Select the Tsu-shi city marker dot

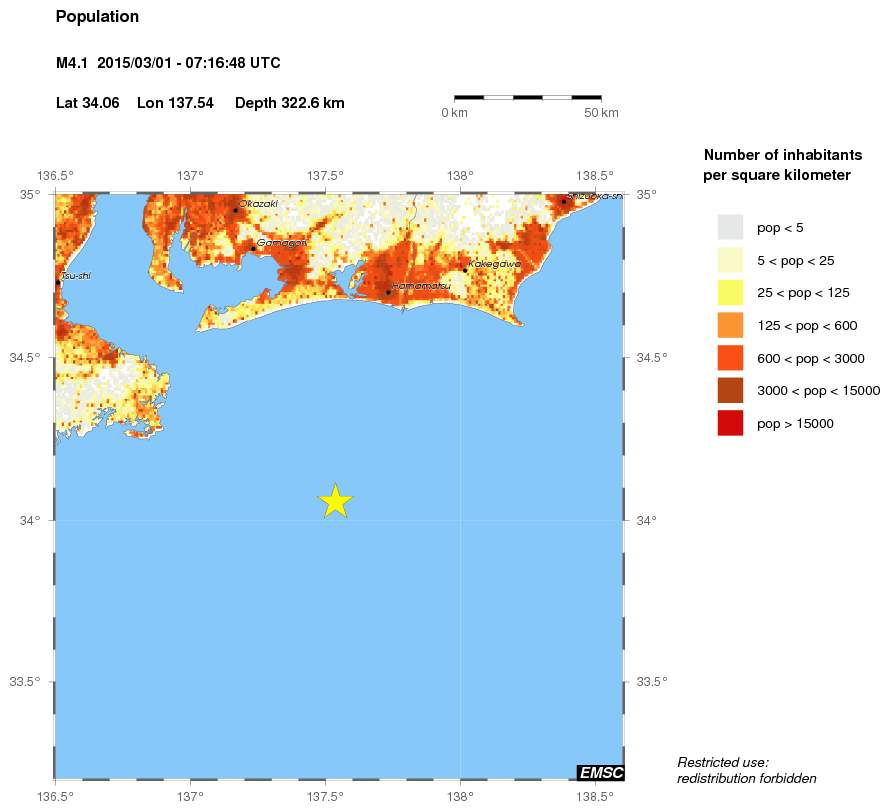[x=58, y=283]
